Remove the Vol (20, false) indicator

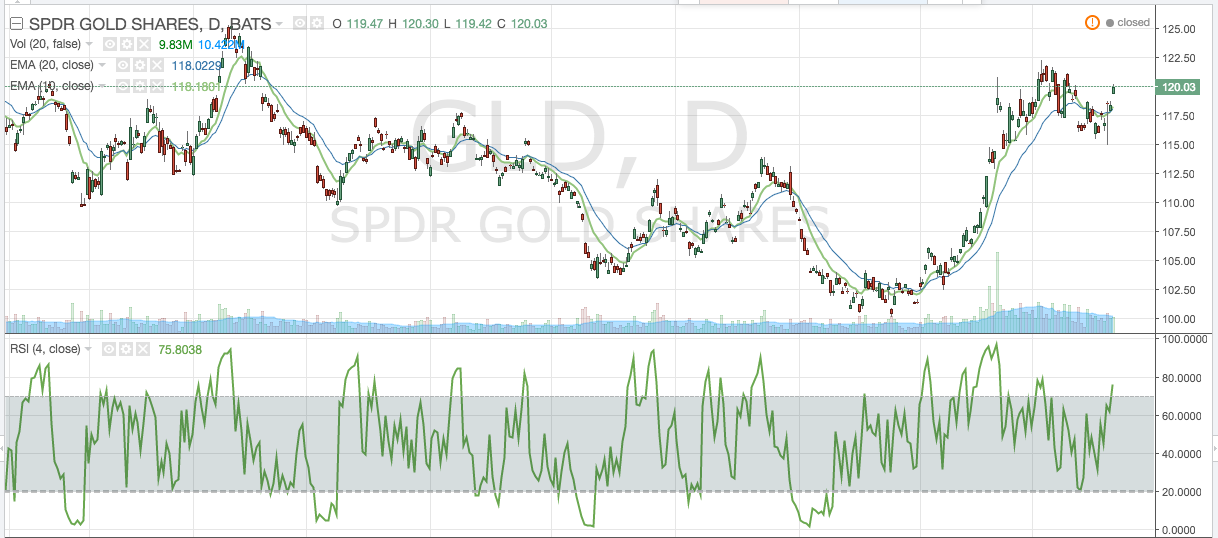point(143,44)
